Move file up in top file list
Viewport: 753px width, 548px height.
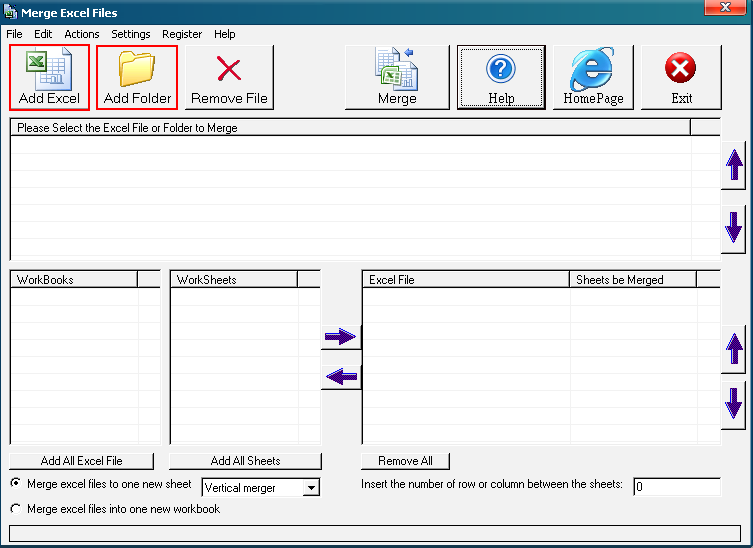pyautogui.click(x=734, y=165)
